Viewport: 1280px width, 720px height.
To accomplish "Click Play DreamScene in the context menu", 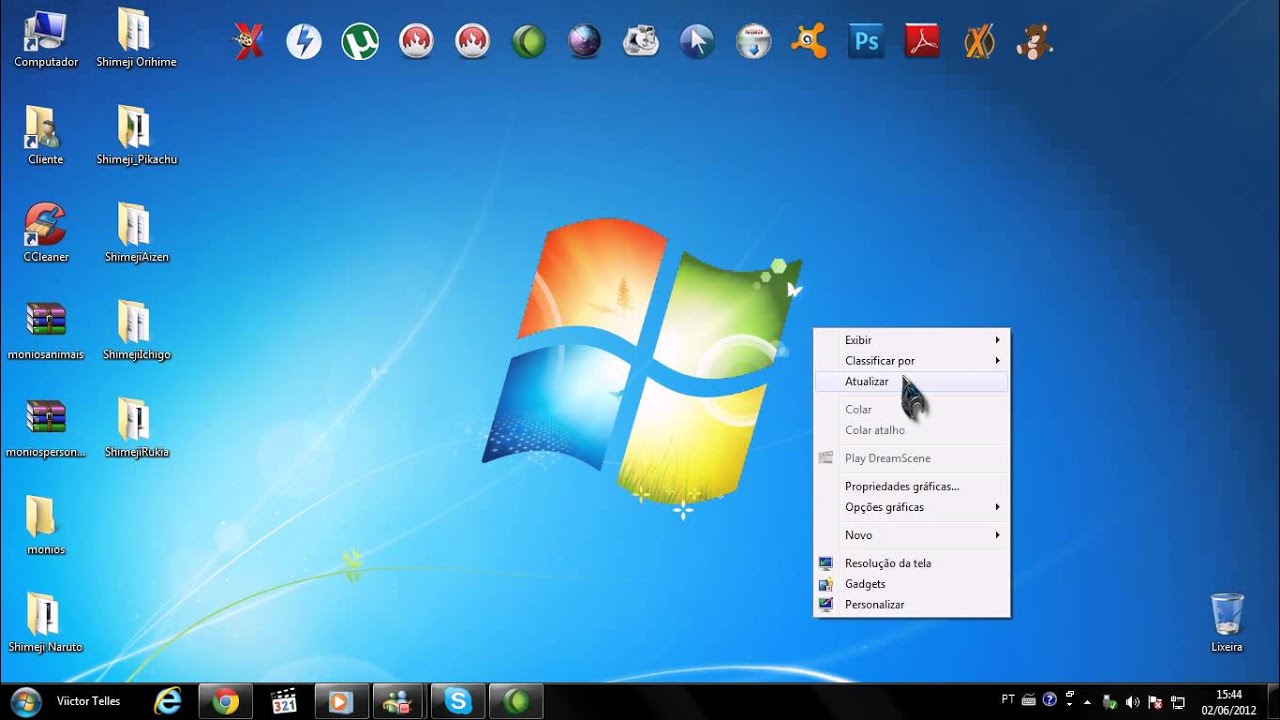I will (x=911, y=458).
